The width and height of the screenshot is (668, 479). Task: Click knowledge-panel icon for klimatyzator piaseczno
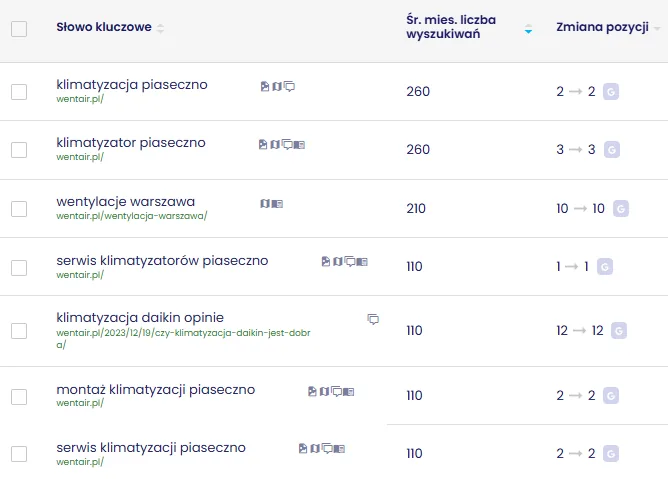[299, 145]
